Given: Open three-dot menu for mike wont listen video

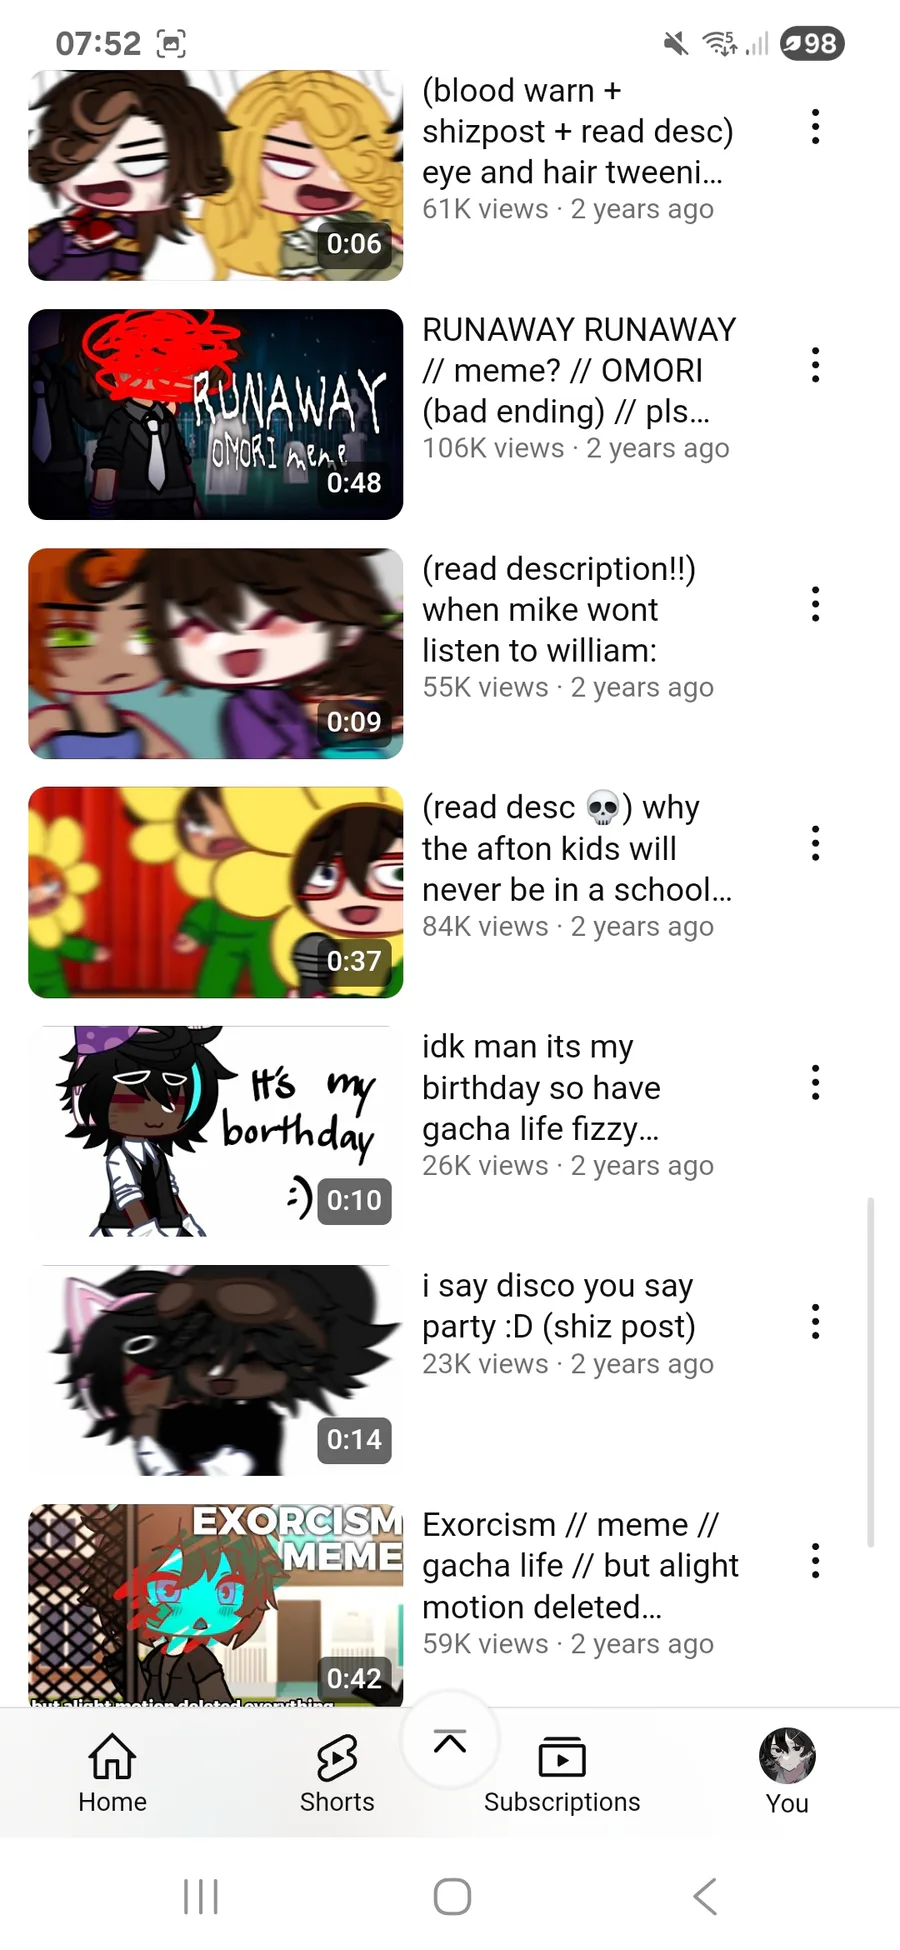Looking at the screenshot, I should (816, 604).
